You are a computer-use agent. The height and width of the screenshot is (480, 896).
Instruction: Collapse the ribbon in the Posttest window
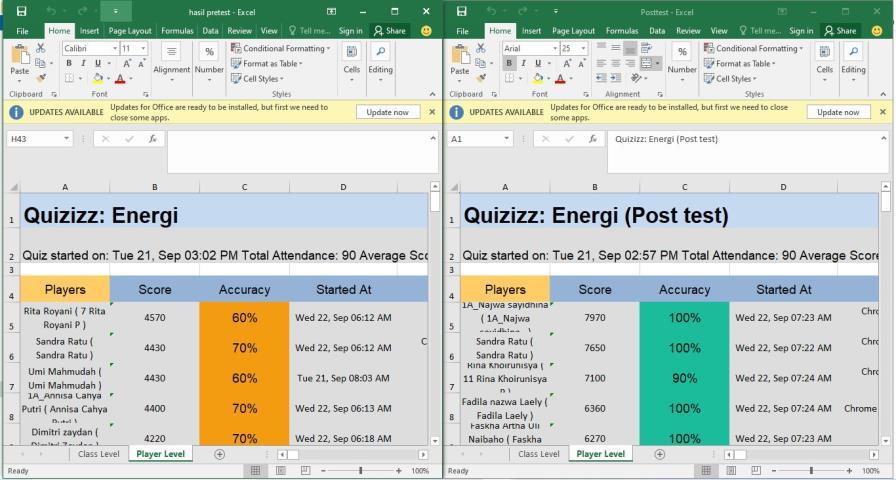tap(883, 94)
